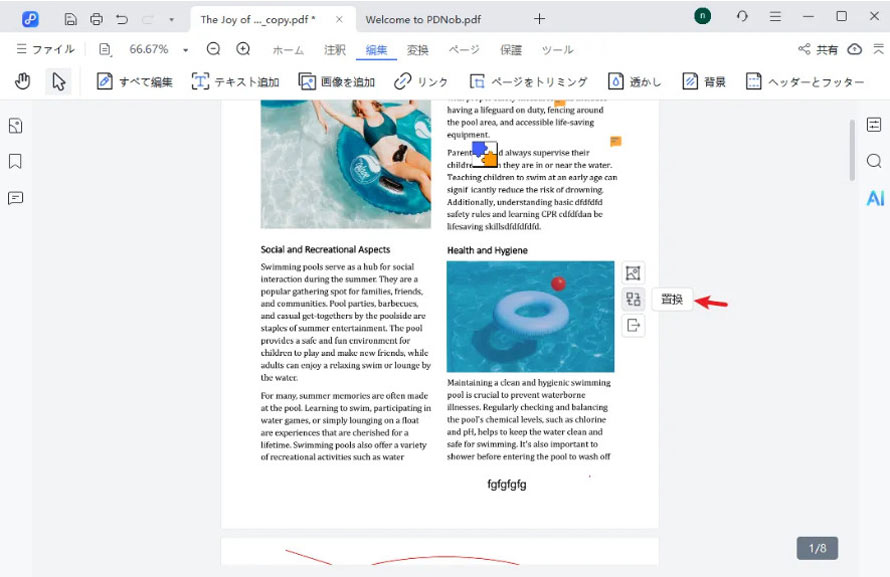
Task: Click the Health and Hygiene heading
Action: click(x=487, y=250)
